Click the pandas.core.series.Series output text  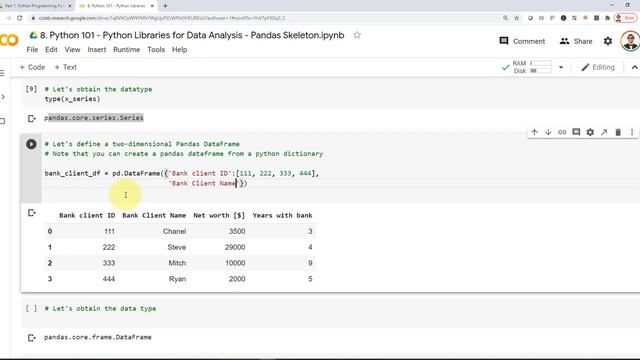pos(94,118)
